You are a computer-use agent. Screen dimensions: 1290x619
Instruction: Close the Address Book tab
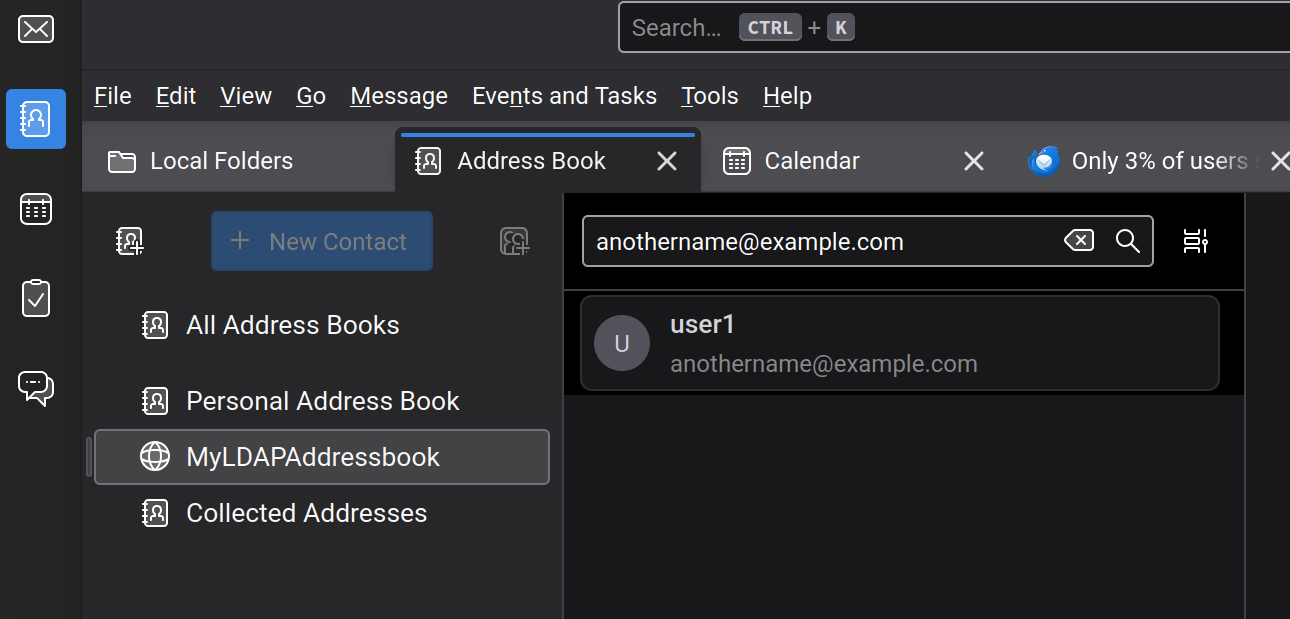pos(667,161)
